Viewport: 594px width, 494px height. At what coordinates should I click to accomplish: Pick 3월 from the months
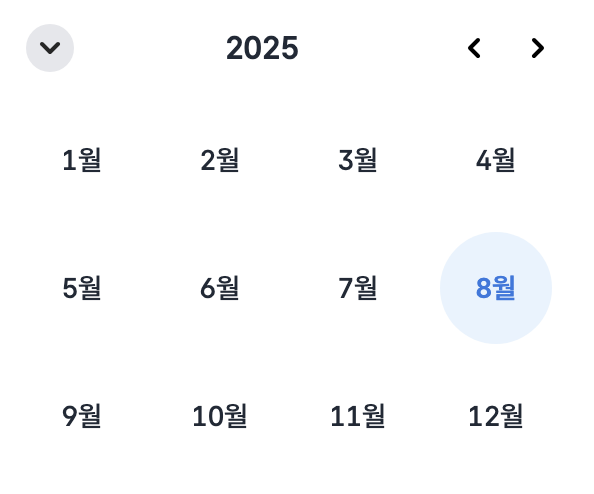pyautogui.click(x=358, y=160)
